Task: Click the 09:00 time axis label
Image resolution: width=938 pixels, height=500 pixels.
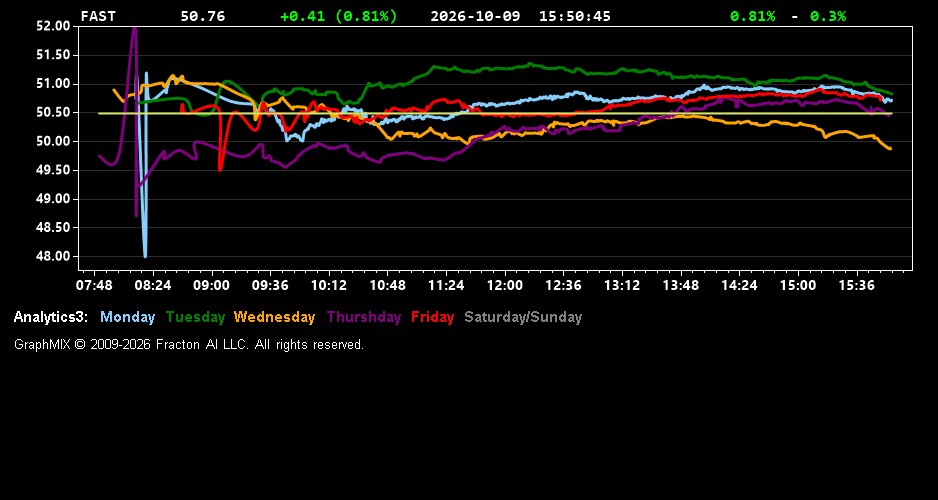Action: [x=211, y=285]
